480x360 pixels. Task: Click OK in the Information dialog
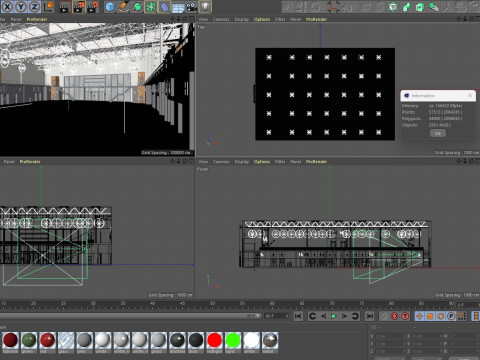(438, 133)
